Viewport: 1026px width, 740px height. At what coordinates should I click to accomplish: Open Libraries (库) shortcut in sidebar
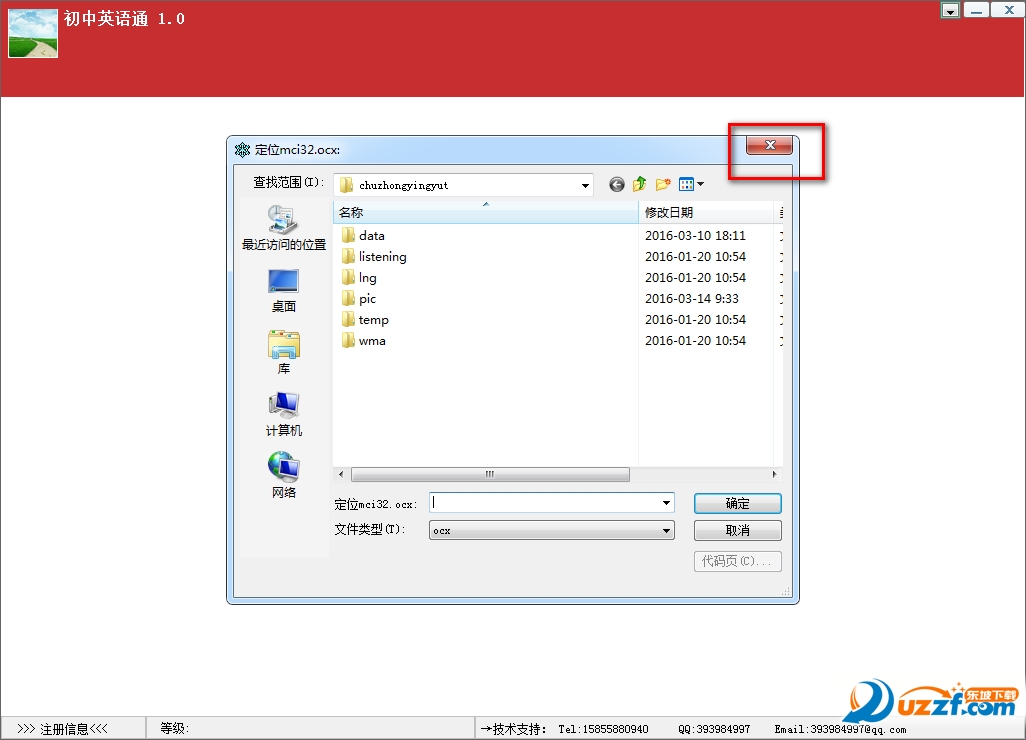point(283,353)
